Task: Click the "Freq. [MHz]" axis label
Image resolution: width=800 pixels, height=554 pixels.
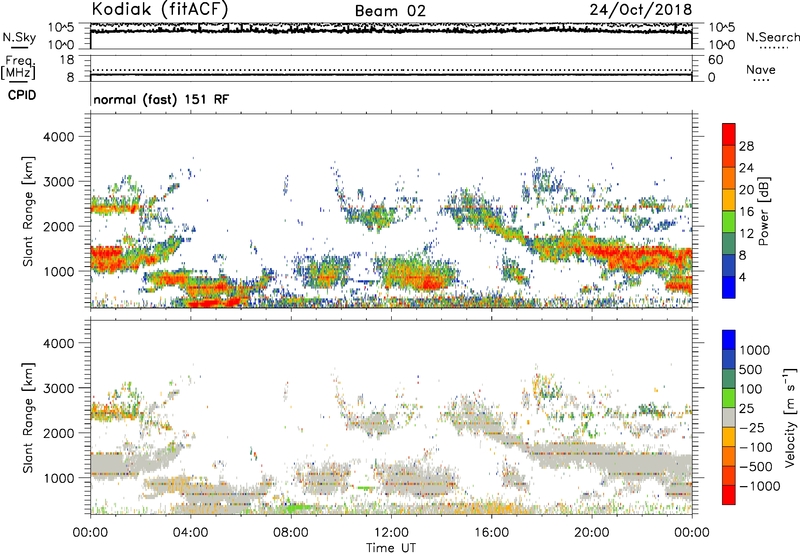Action: coord(19,67)
